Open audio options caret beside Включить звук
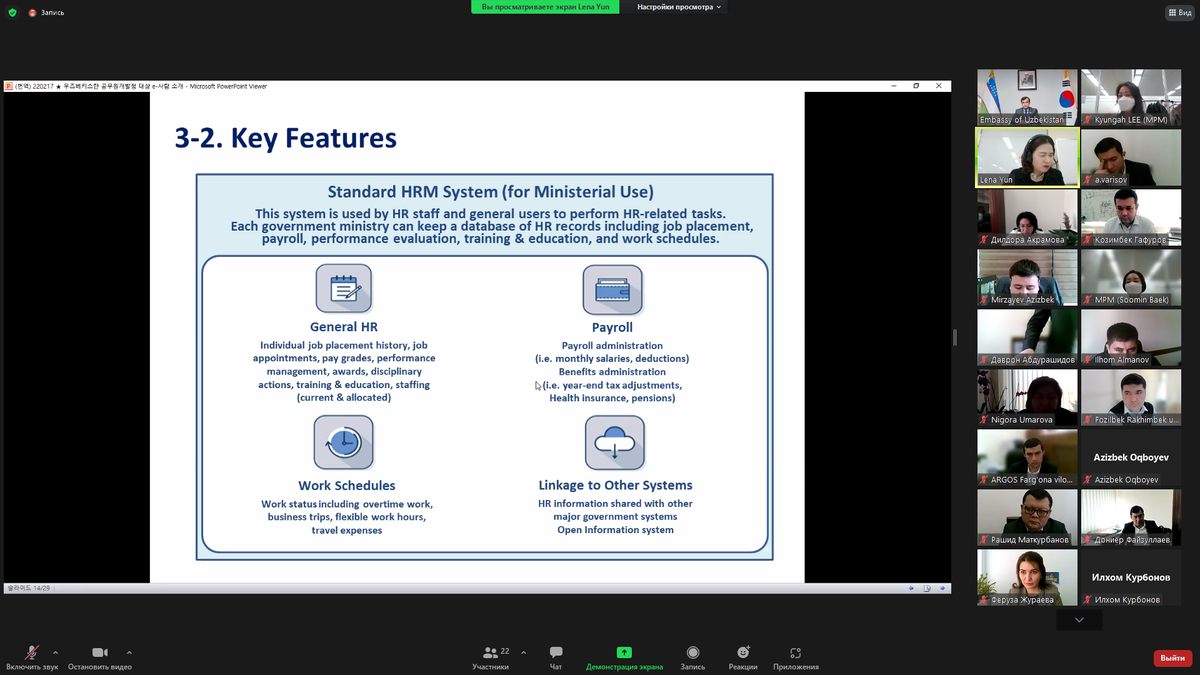 coord(55,652)
